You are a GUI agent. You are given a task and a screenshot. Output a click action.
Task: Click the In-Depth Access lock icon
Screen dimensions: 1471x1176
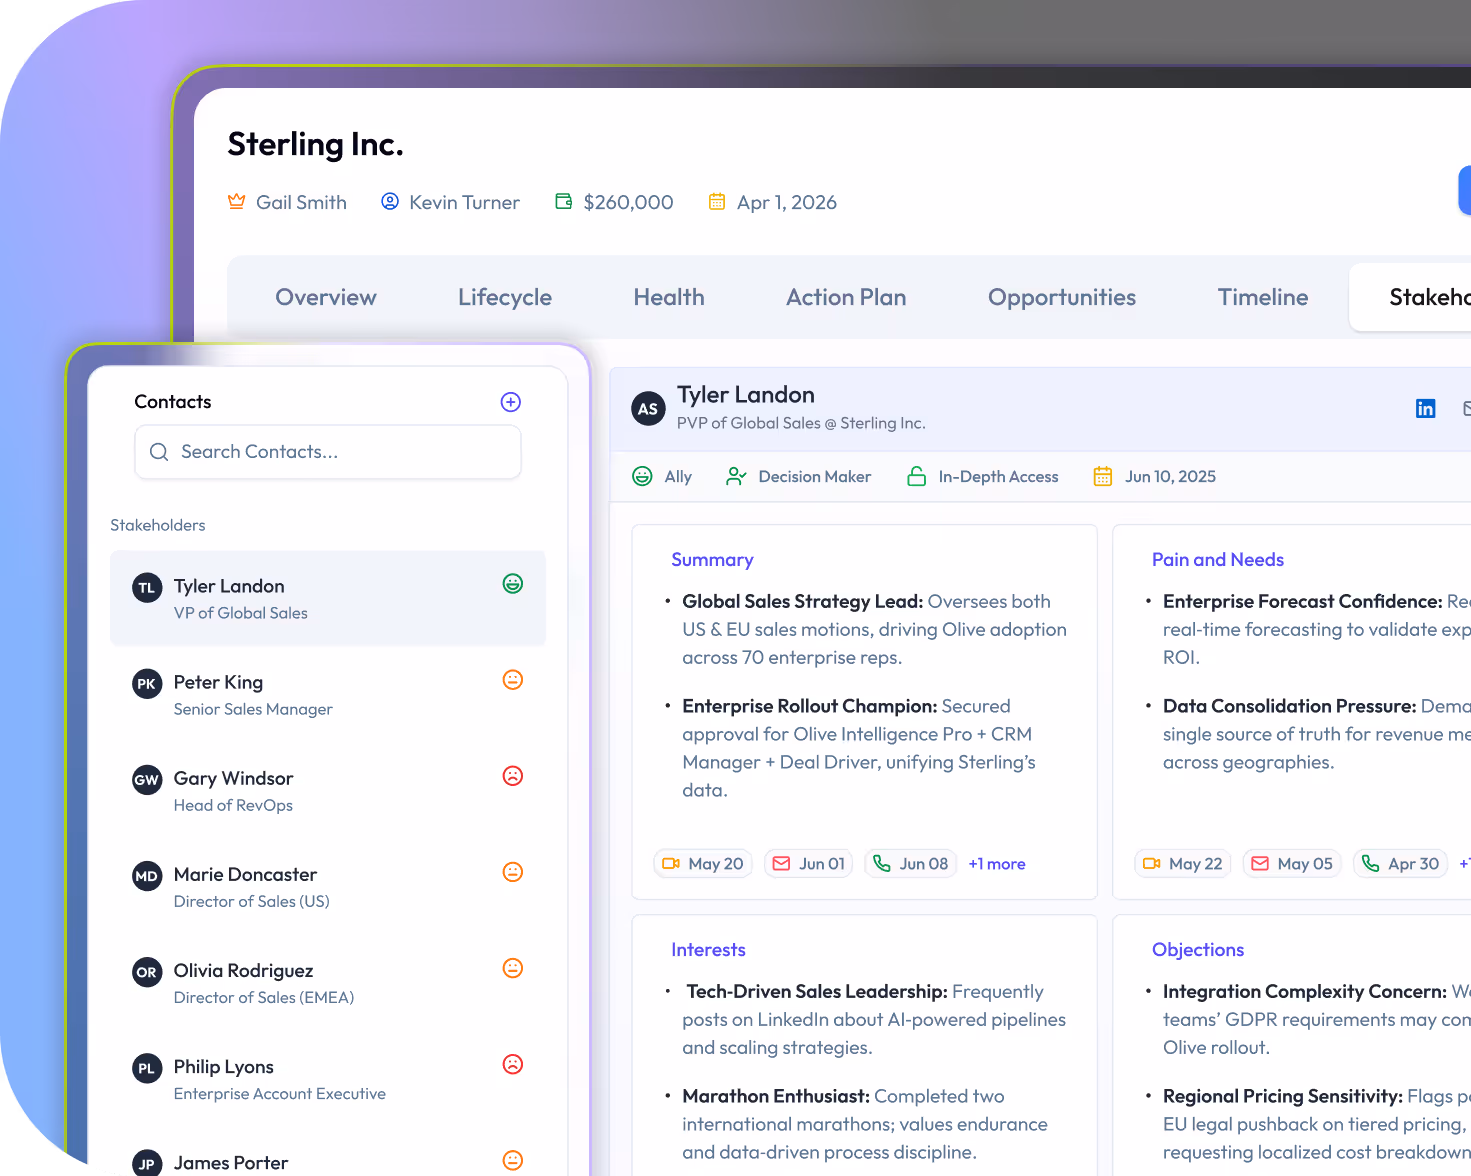coord(916,477)
